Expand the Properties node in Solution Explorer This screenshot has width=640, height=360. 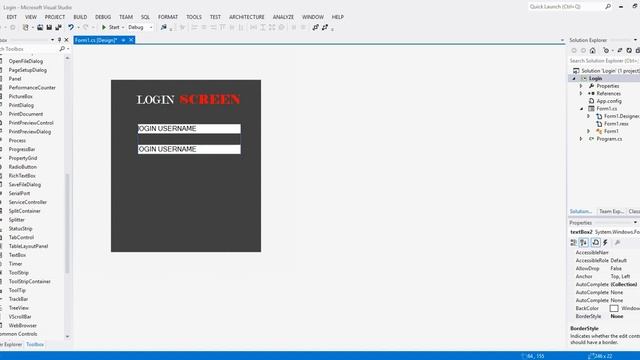coord(581,86)
